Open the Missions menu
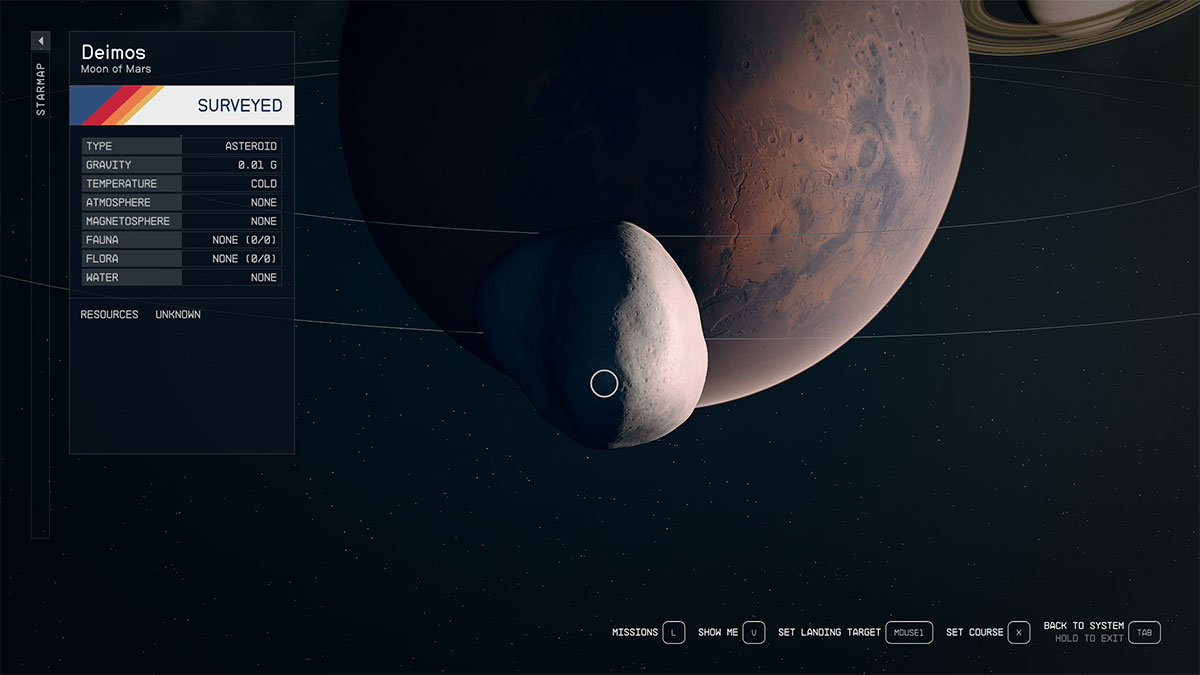1200x675 pixels. point(636,632)
